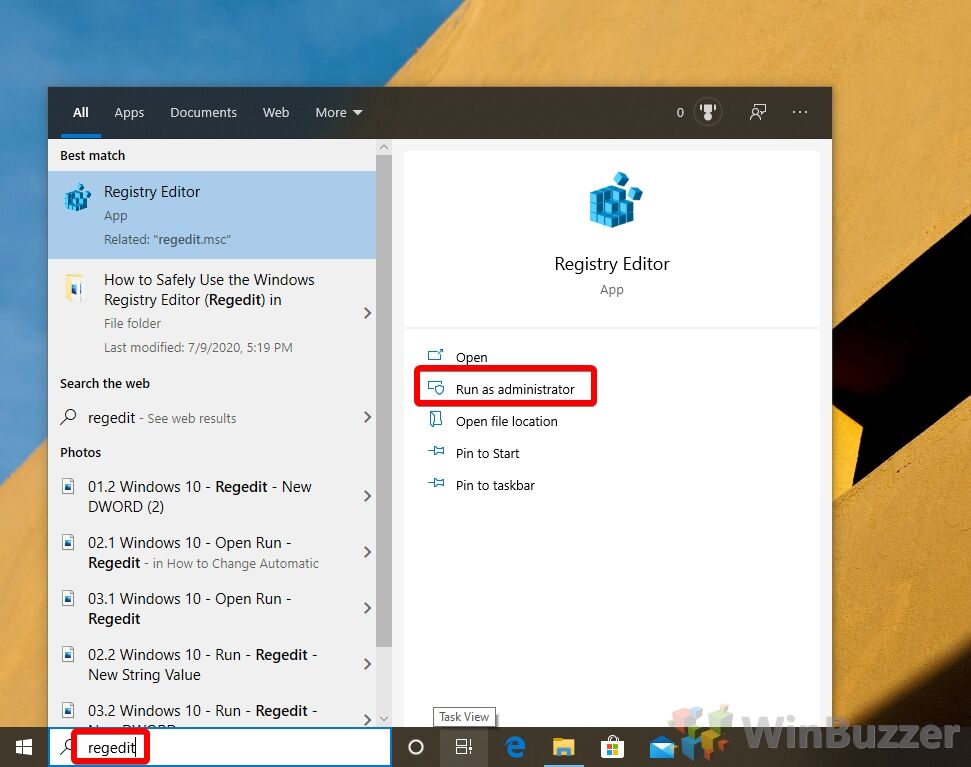Click the photo icon for 01.2 Windows 10 result
The height and width of the screenshot is (767, 971).
pyautogui.click(x=68, y=487)
